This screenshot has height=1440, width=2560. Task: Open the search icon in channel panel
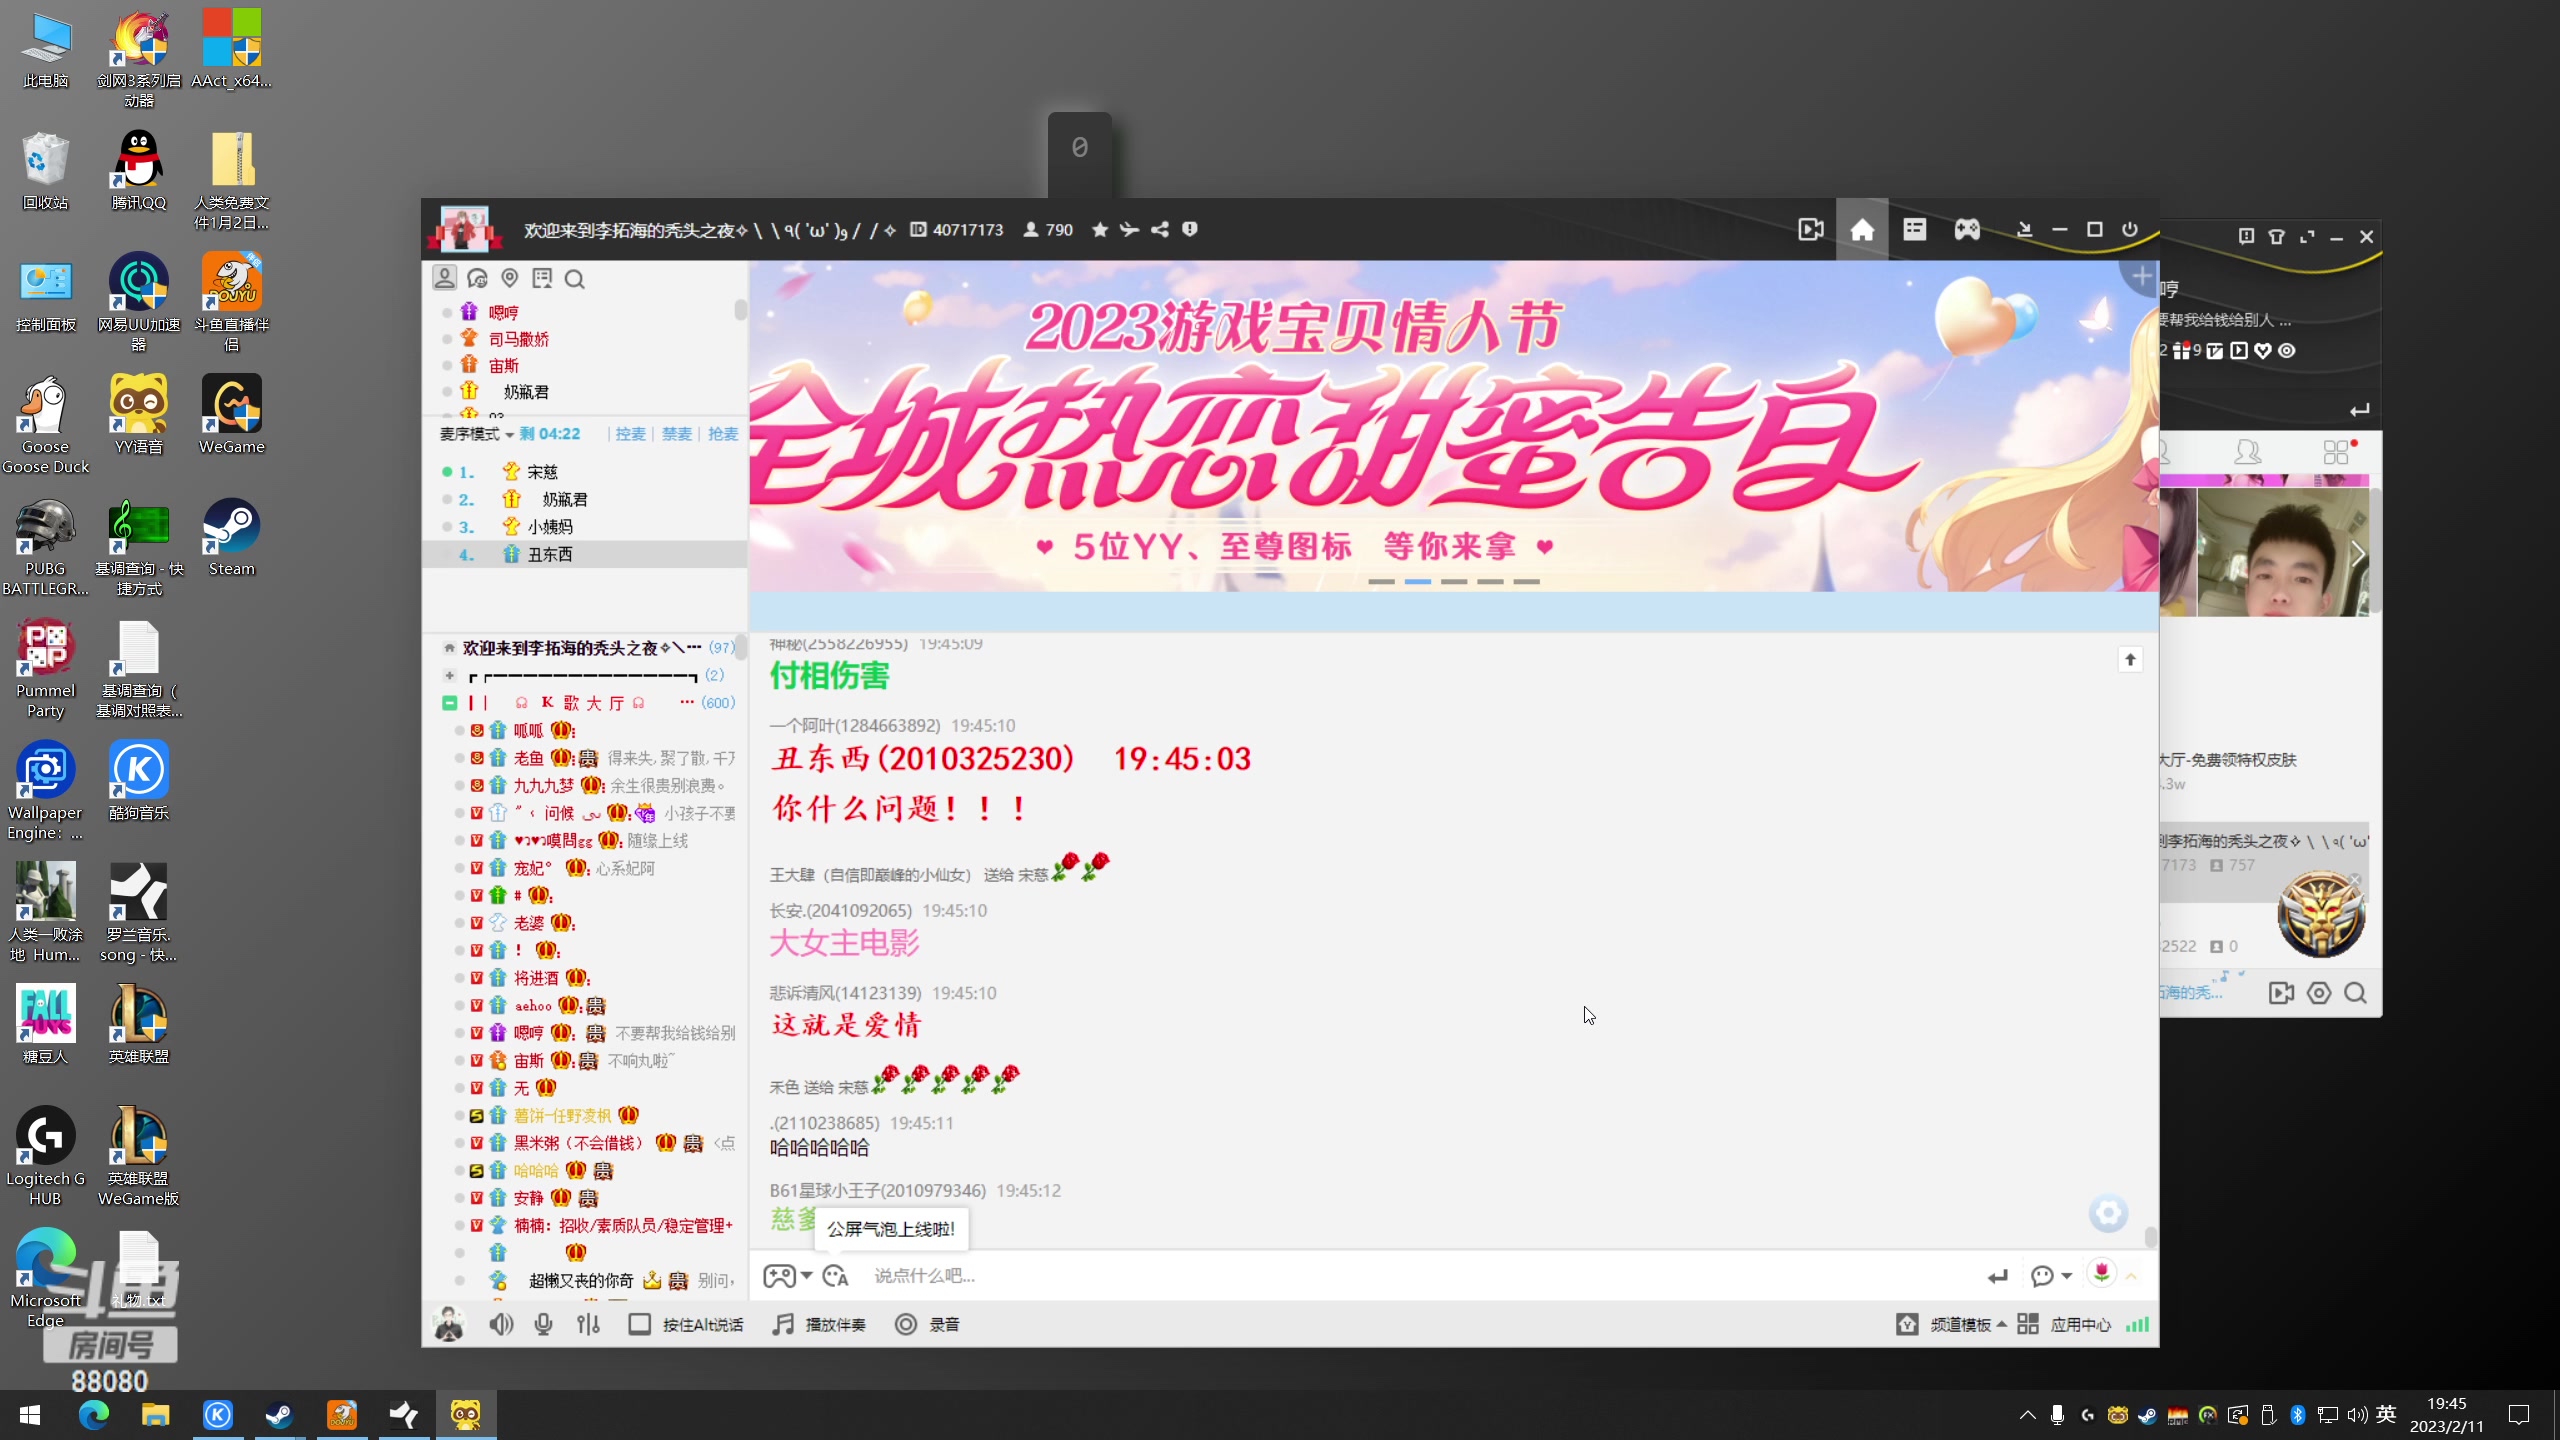576,278
